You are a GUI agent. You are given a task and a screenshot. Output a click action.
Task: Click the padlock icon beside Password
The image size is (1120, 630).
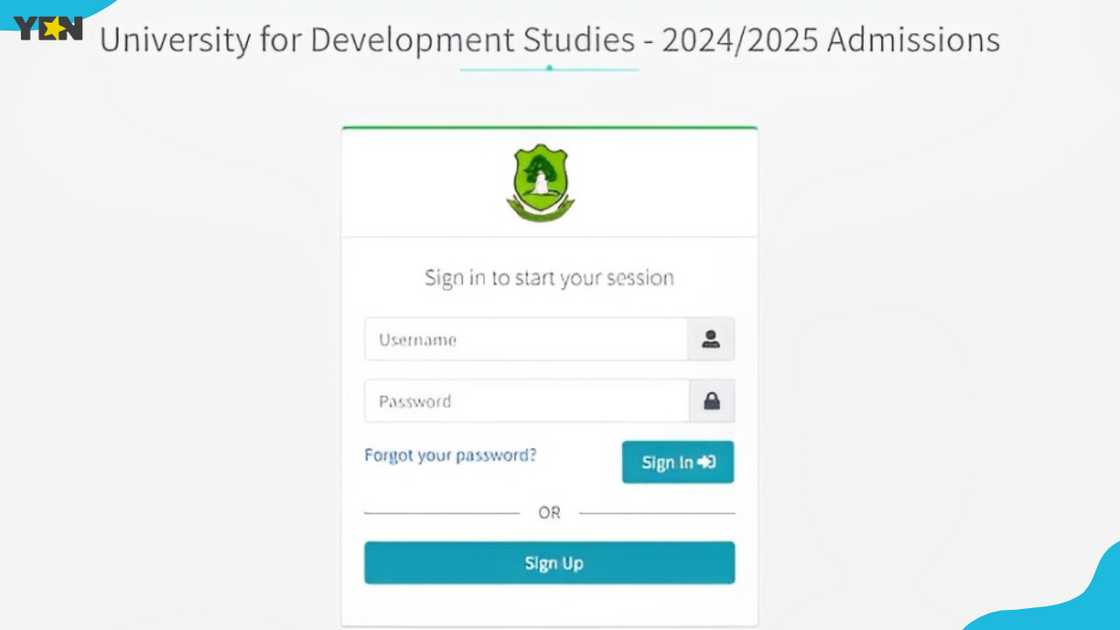coord(711,401)
